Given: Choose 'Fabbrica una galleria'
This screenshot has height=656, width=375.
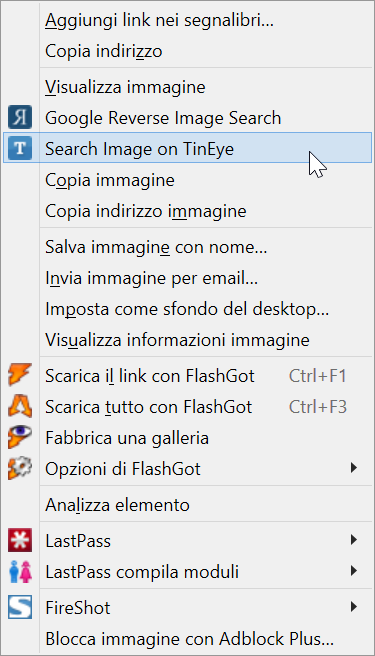Looking at the screenshot, I should 187,438.
